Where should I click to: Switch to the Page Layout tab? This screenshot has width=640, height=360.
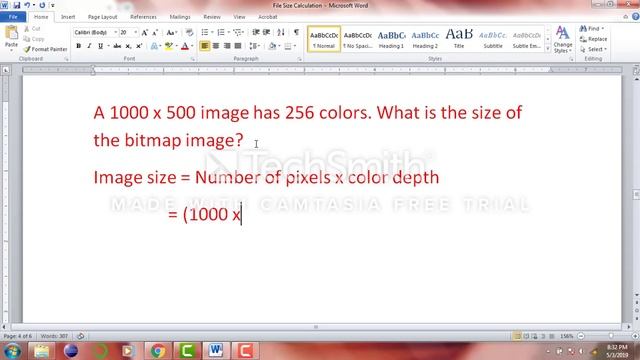point(102,17)
